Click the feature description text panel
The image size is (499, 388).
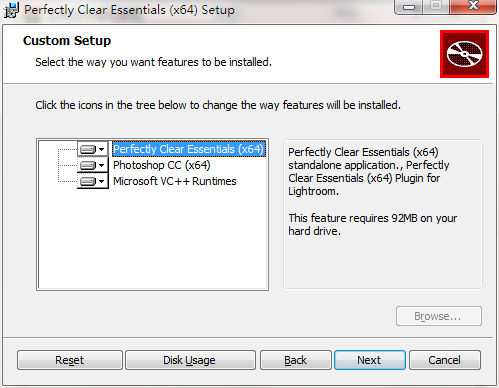point(383,214)
